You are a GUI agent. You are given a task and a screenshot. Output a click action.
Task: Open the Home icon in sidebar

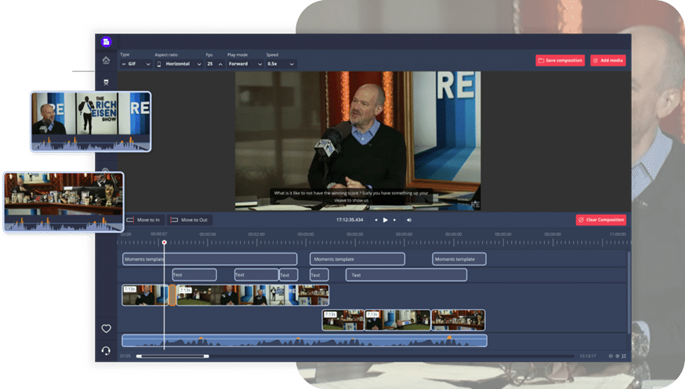coord(106,60)
